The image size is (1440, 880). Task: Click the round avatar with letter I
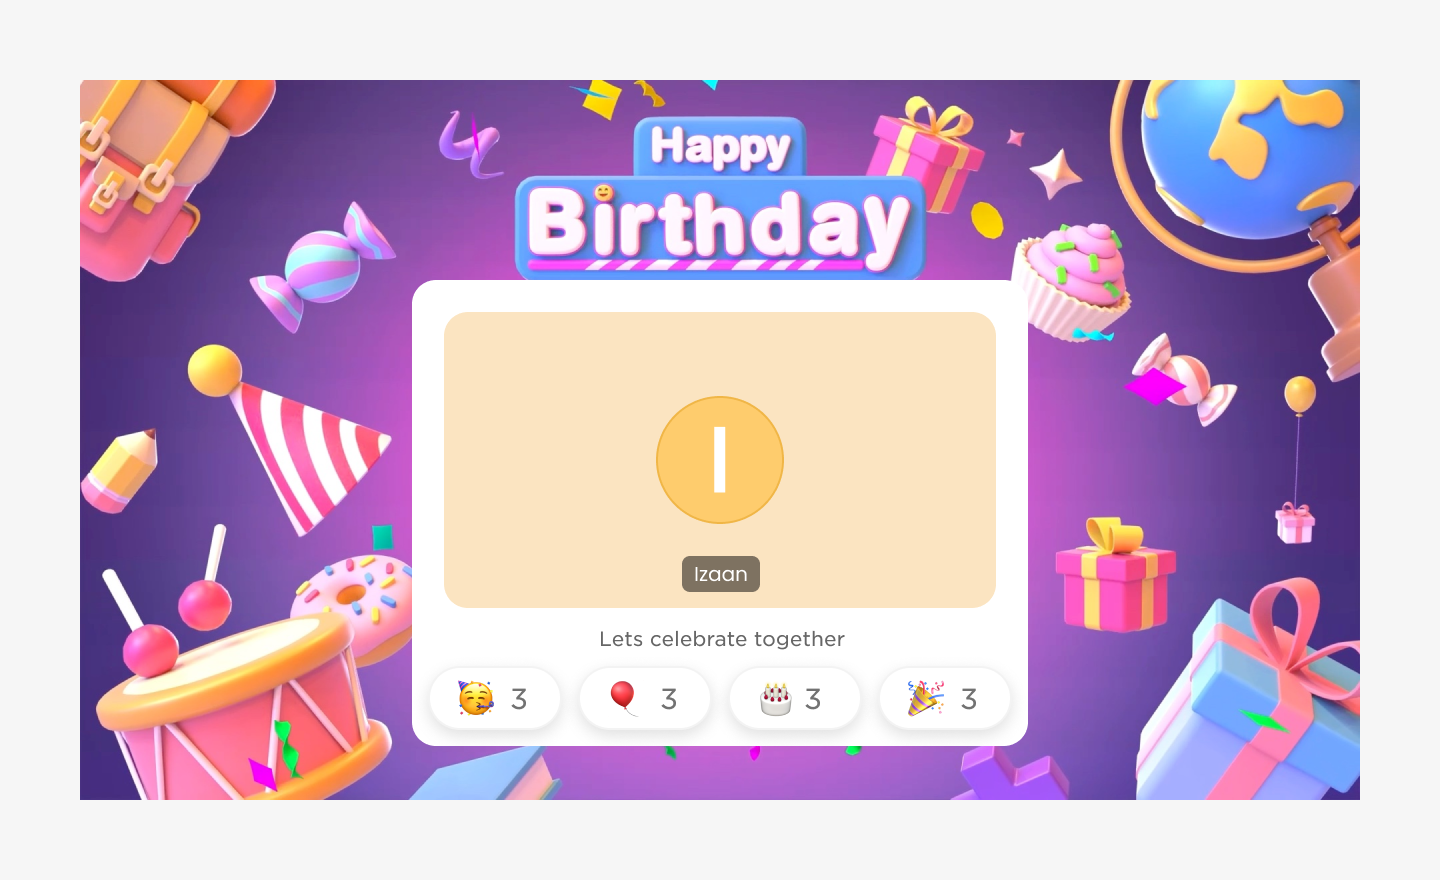720,460
